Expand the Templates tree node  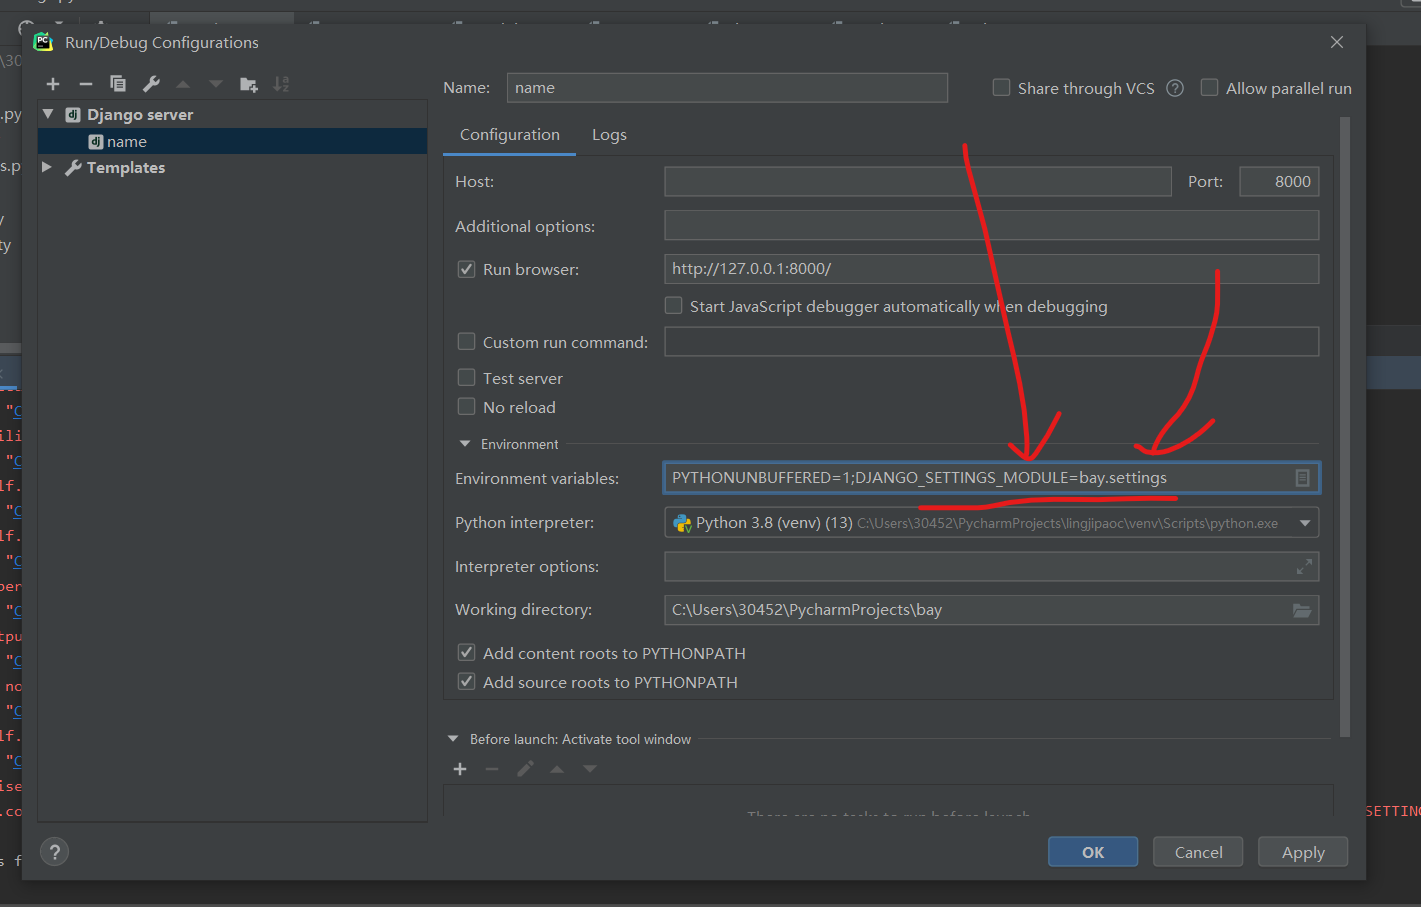coord(47,167)
